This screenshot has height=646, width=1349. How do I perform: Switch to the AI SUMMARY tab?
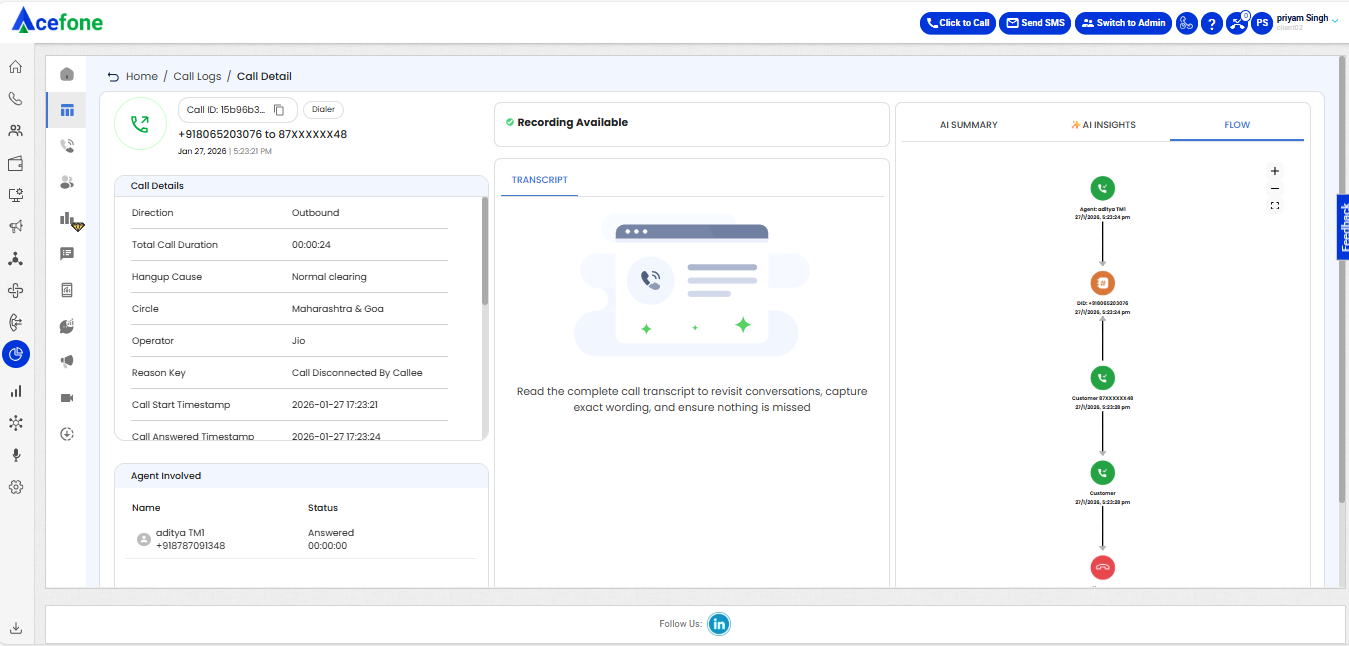[969, 125]
